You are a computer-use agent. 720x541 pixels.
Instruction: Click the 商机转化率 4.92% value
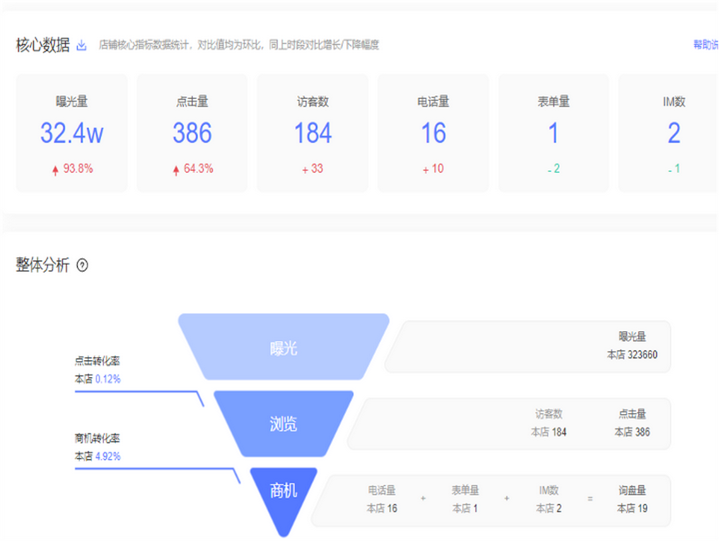point(108,456)
